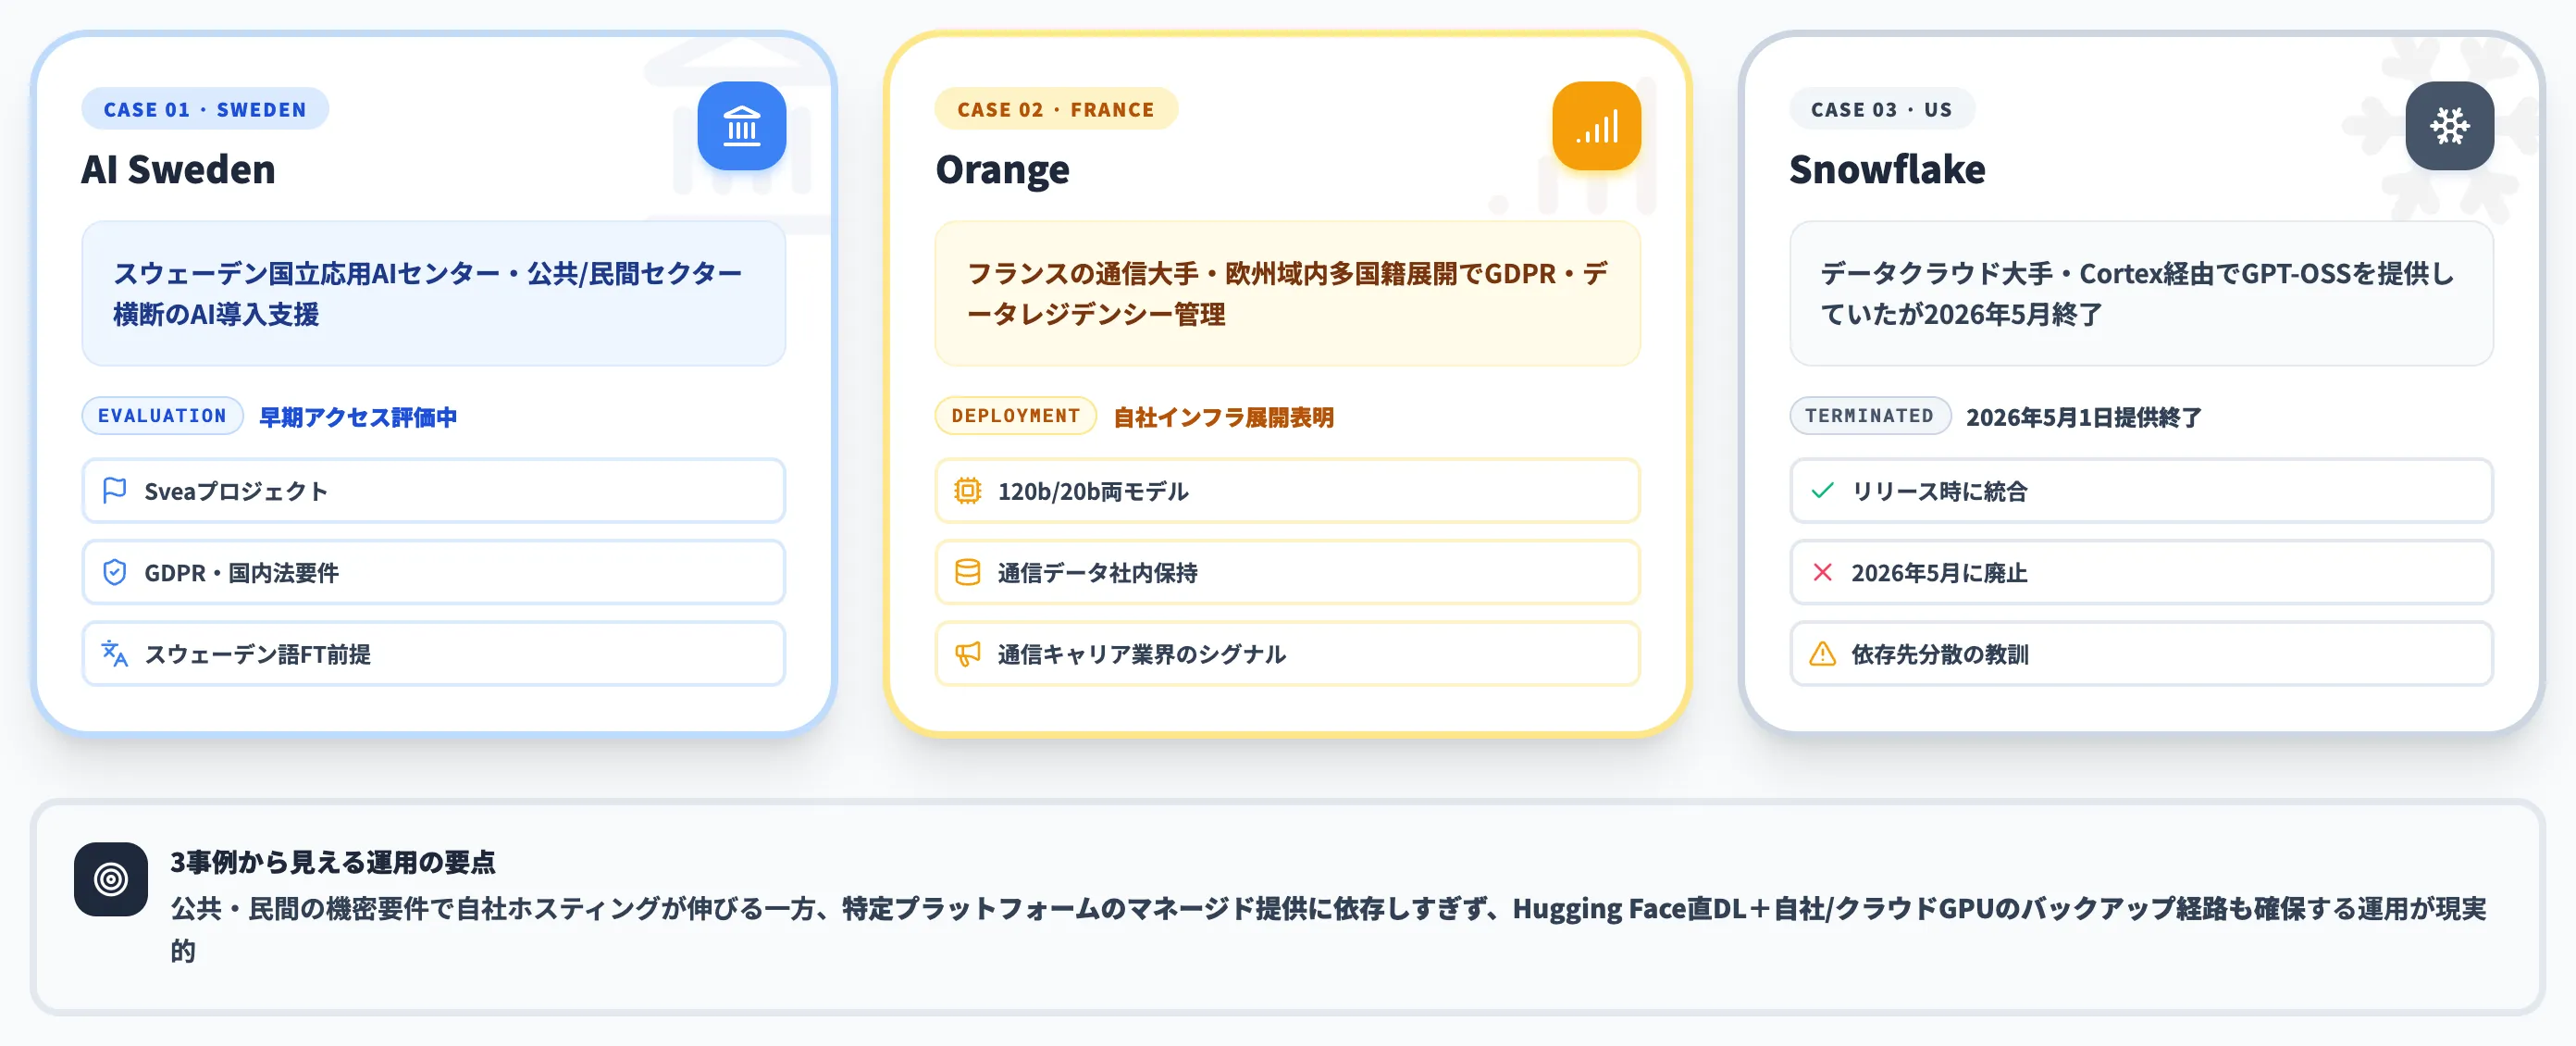Click the target icon in summary box

[111, 879]
